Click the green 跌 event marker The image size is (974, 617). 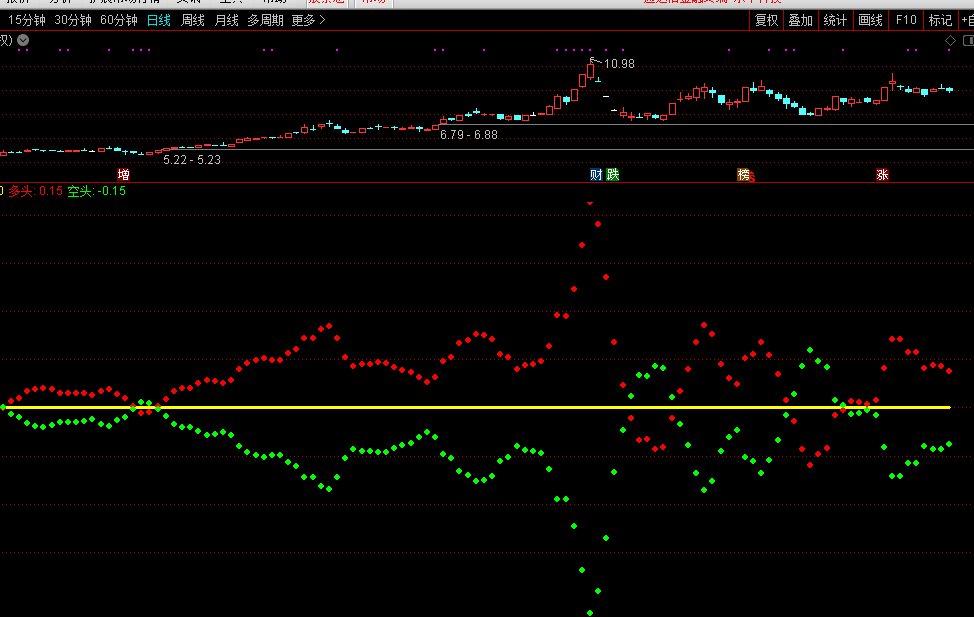click(612, 174)
